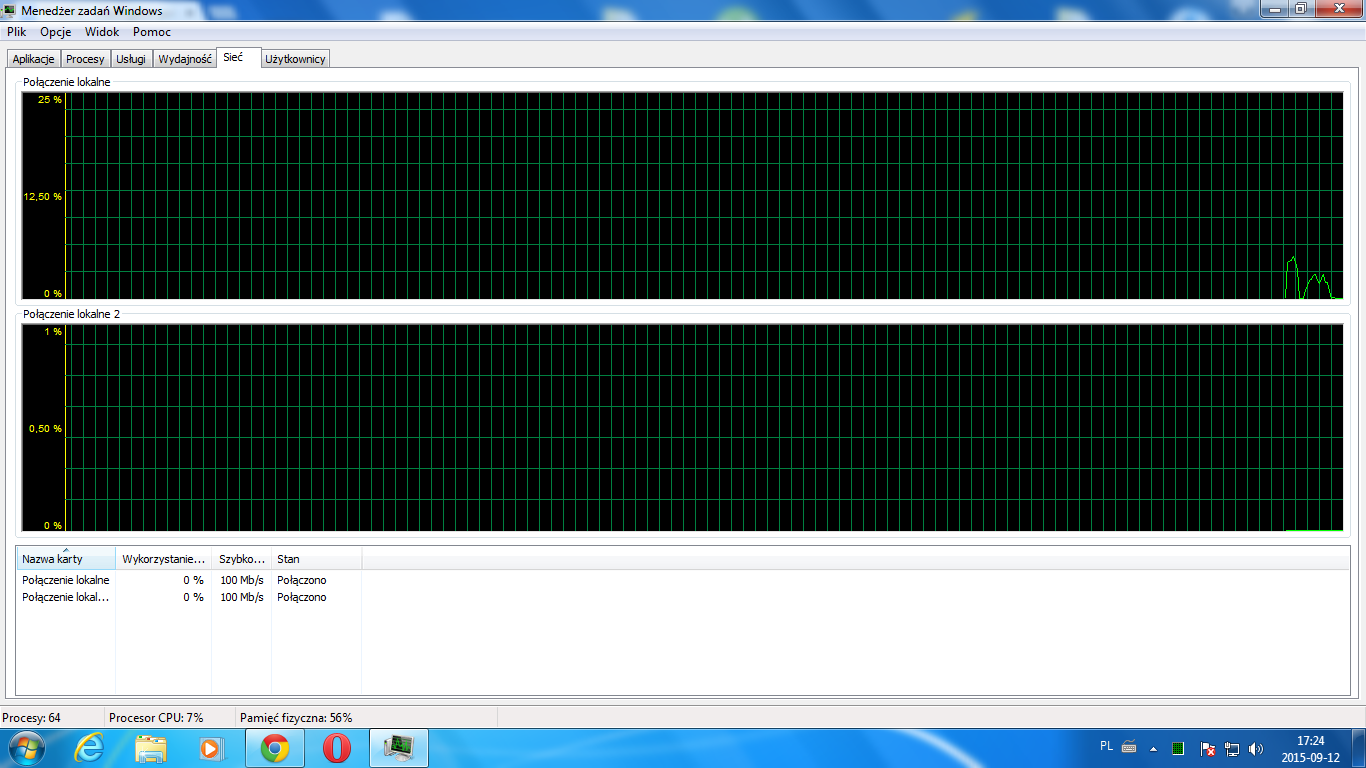
Task: Show hidden tray icons with the arrow
Action: [x=1153, y=748]
